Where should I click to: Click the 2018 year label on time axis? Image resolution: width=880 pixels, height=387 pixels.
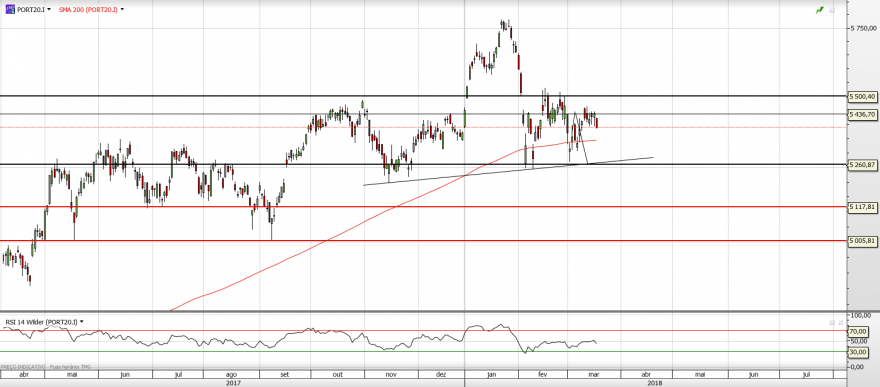(x=654, y=383)
